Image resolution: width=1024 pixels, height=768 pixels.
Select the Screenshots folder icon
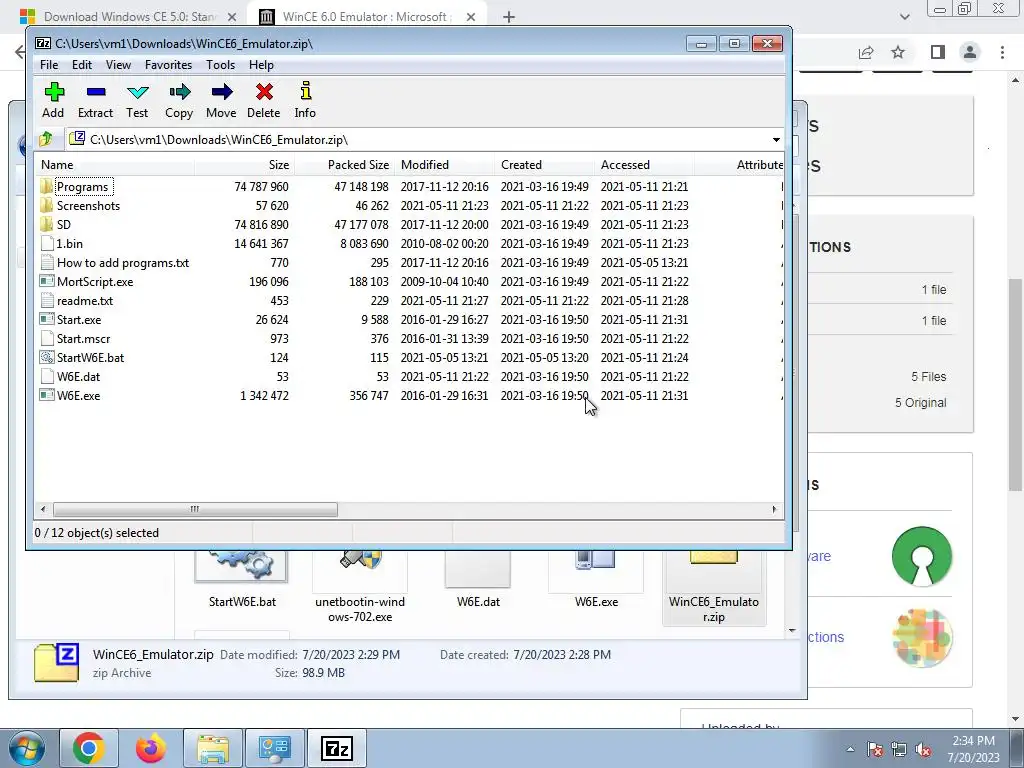pyautogui.click(x=46, y=206)
